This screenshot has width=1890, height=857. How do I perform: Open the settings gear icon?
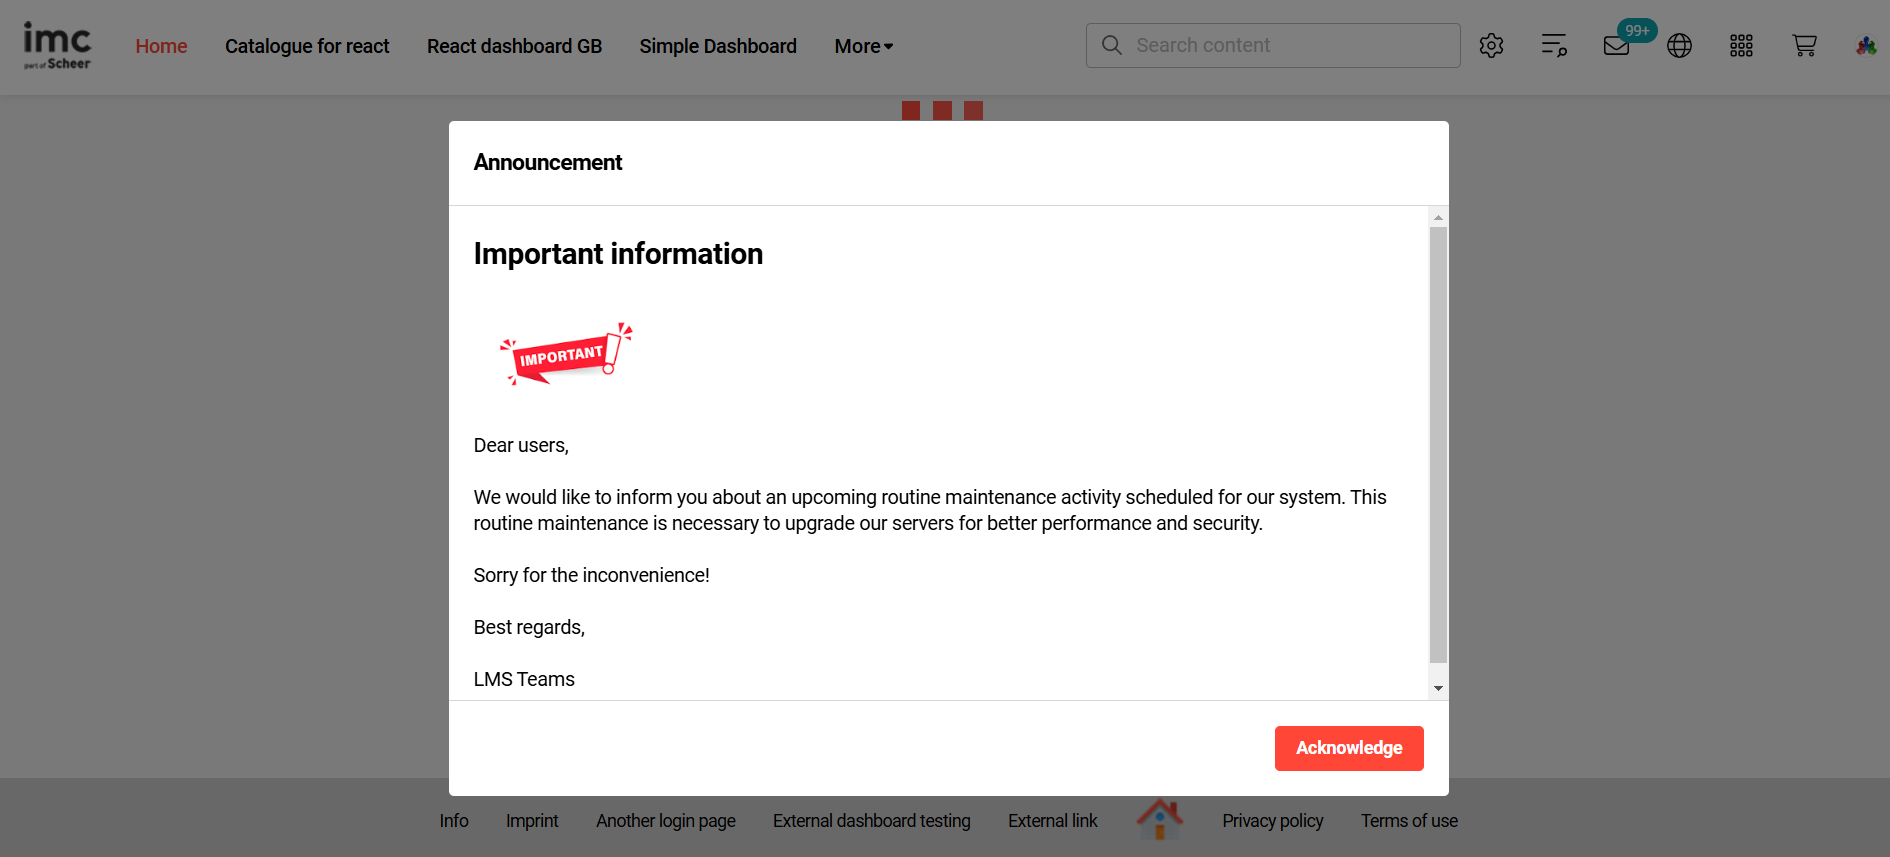point(1491,46)
